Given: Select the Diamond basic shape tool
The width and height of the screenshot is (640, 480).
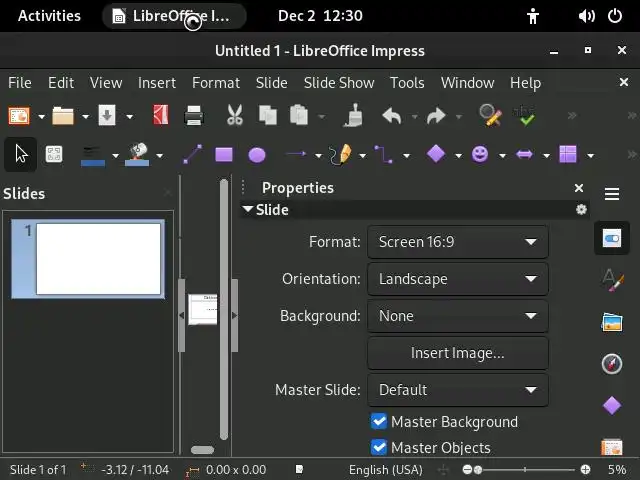Looking at the screenshot, I should (x=436, y=154).
